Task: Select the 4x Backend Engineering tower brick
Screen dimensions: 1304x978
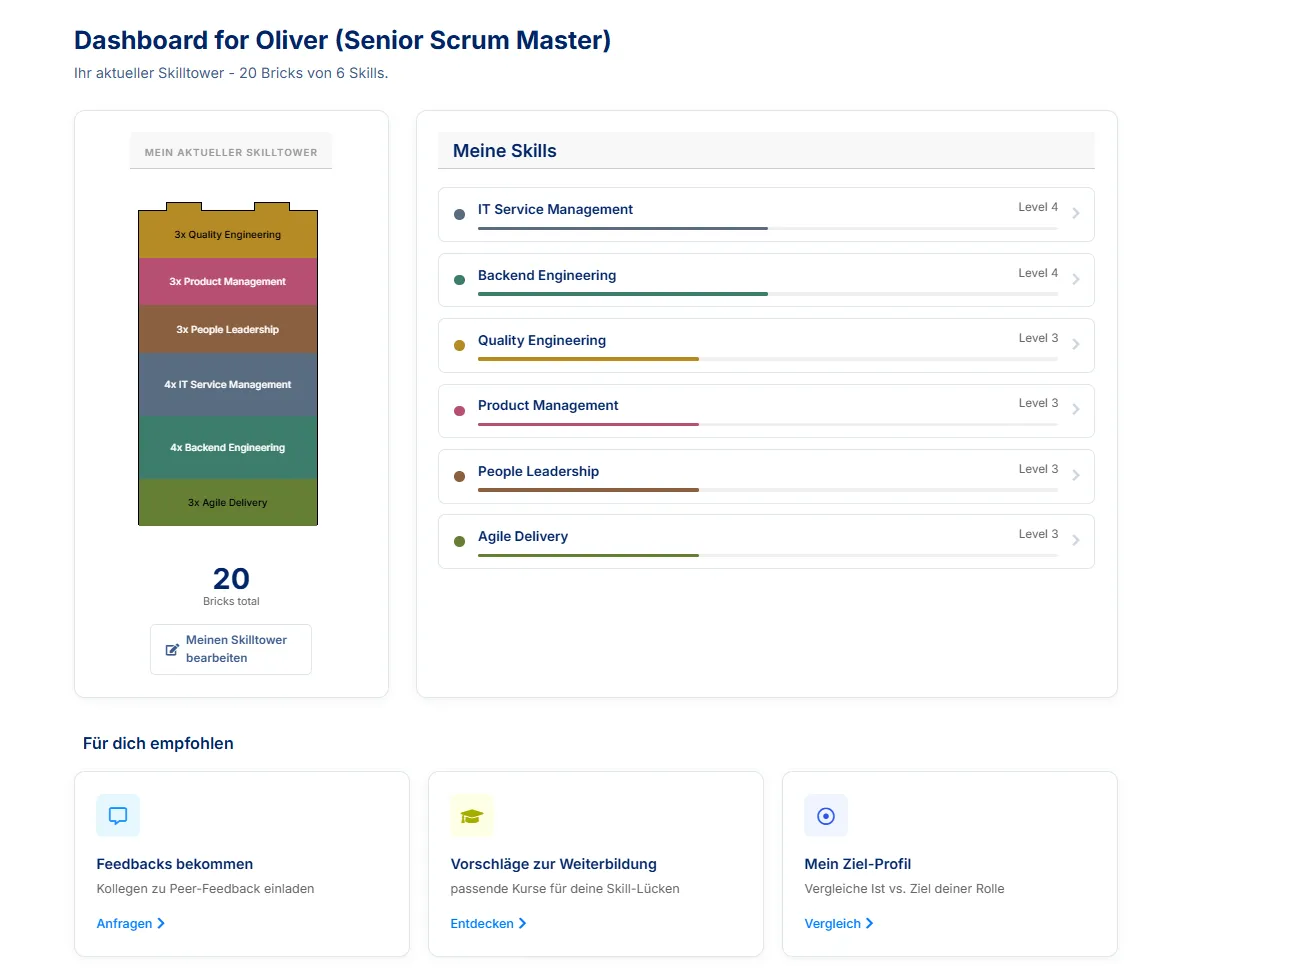Action: (228, 447)
